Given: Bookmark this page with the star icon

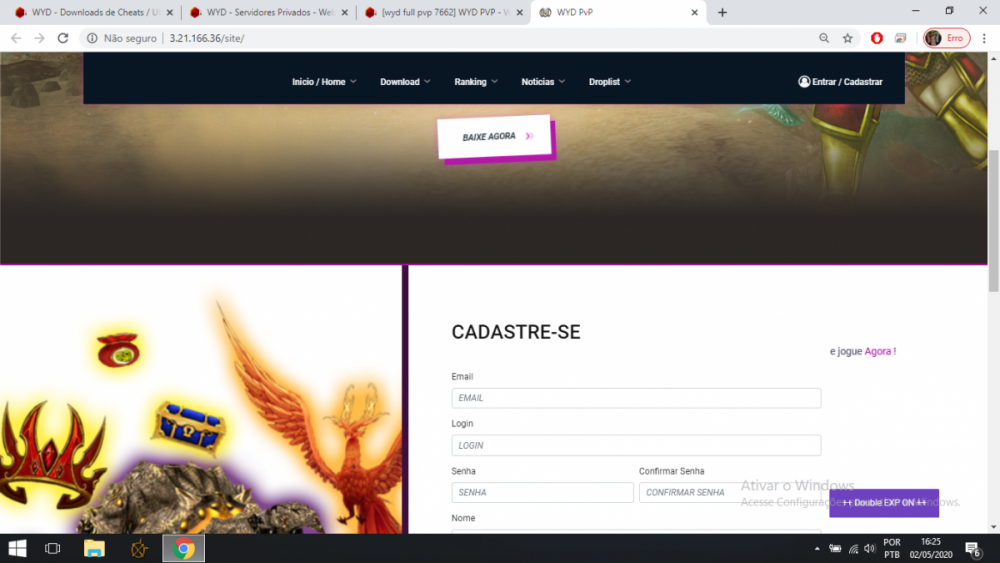Looking at the screenshot, I should point(848,38).
